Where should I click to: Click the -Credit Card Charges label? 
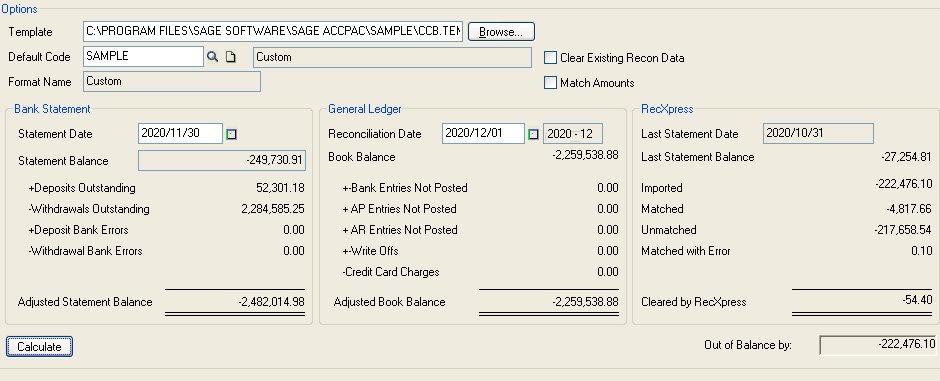(x=391, y=272)
